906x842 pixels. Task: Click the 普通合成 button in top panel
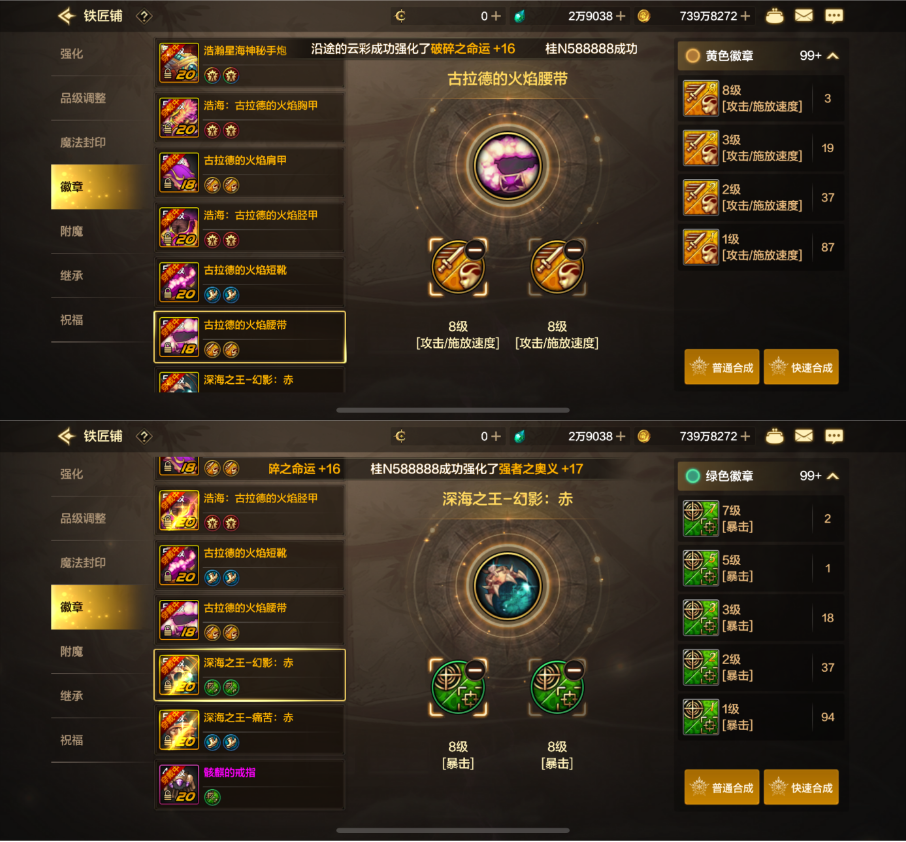click(722, 367)
